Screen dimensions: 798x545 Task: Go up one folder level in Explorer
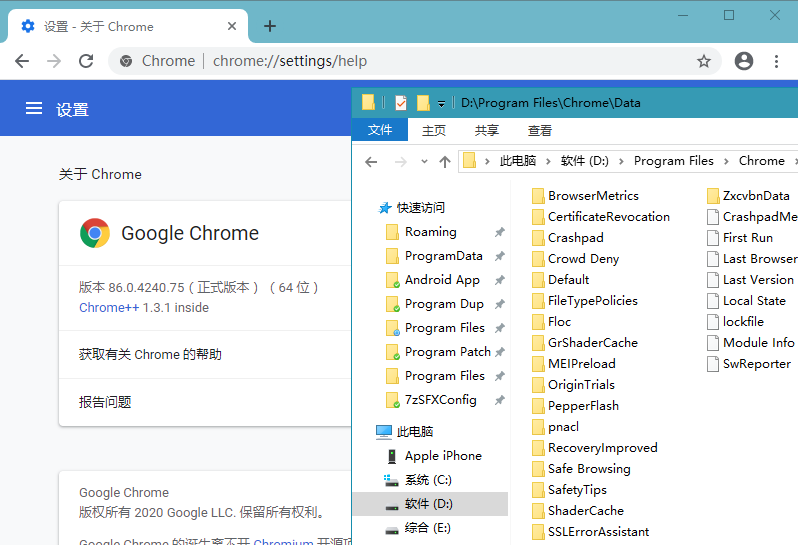click(445, 162)
